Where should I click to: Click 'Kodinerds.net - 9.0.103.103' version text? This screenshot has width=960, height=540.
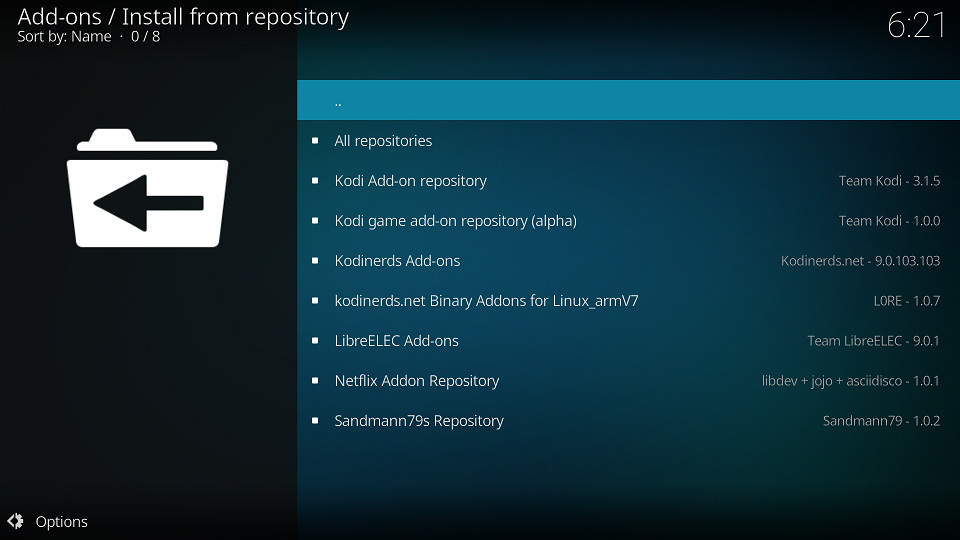pyautogui.click(x=860, y=261)
